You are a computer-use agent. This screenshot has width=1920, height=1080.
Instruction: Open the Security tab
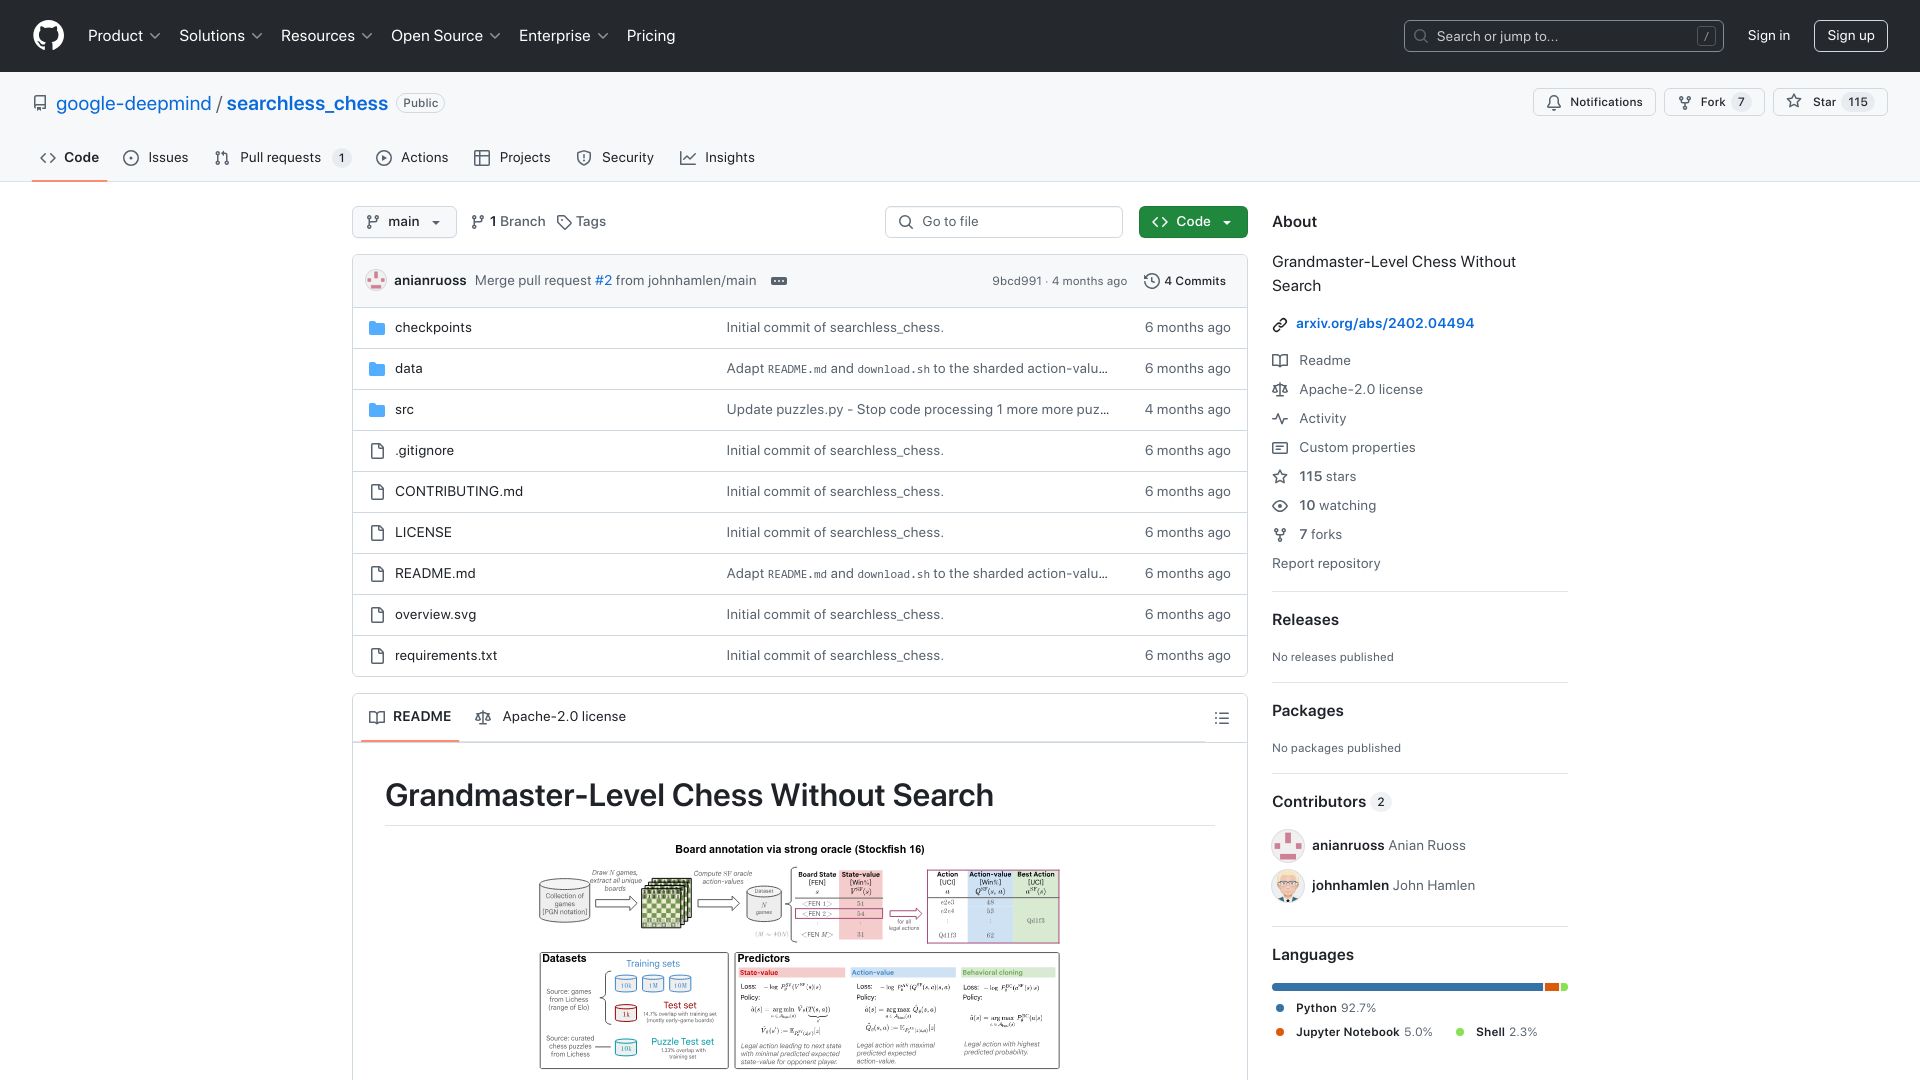click(x=615, y=158)
